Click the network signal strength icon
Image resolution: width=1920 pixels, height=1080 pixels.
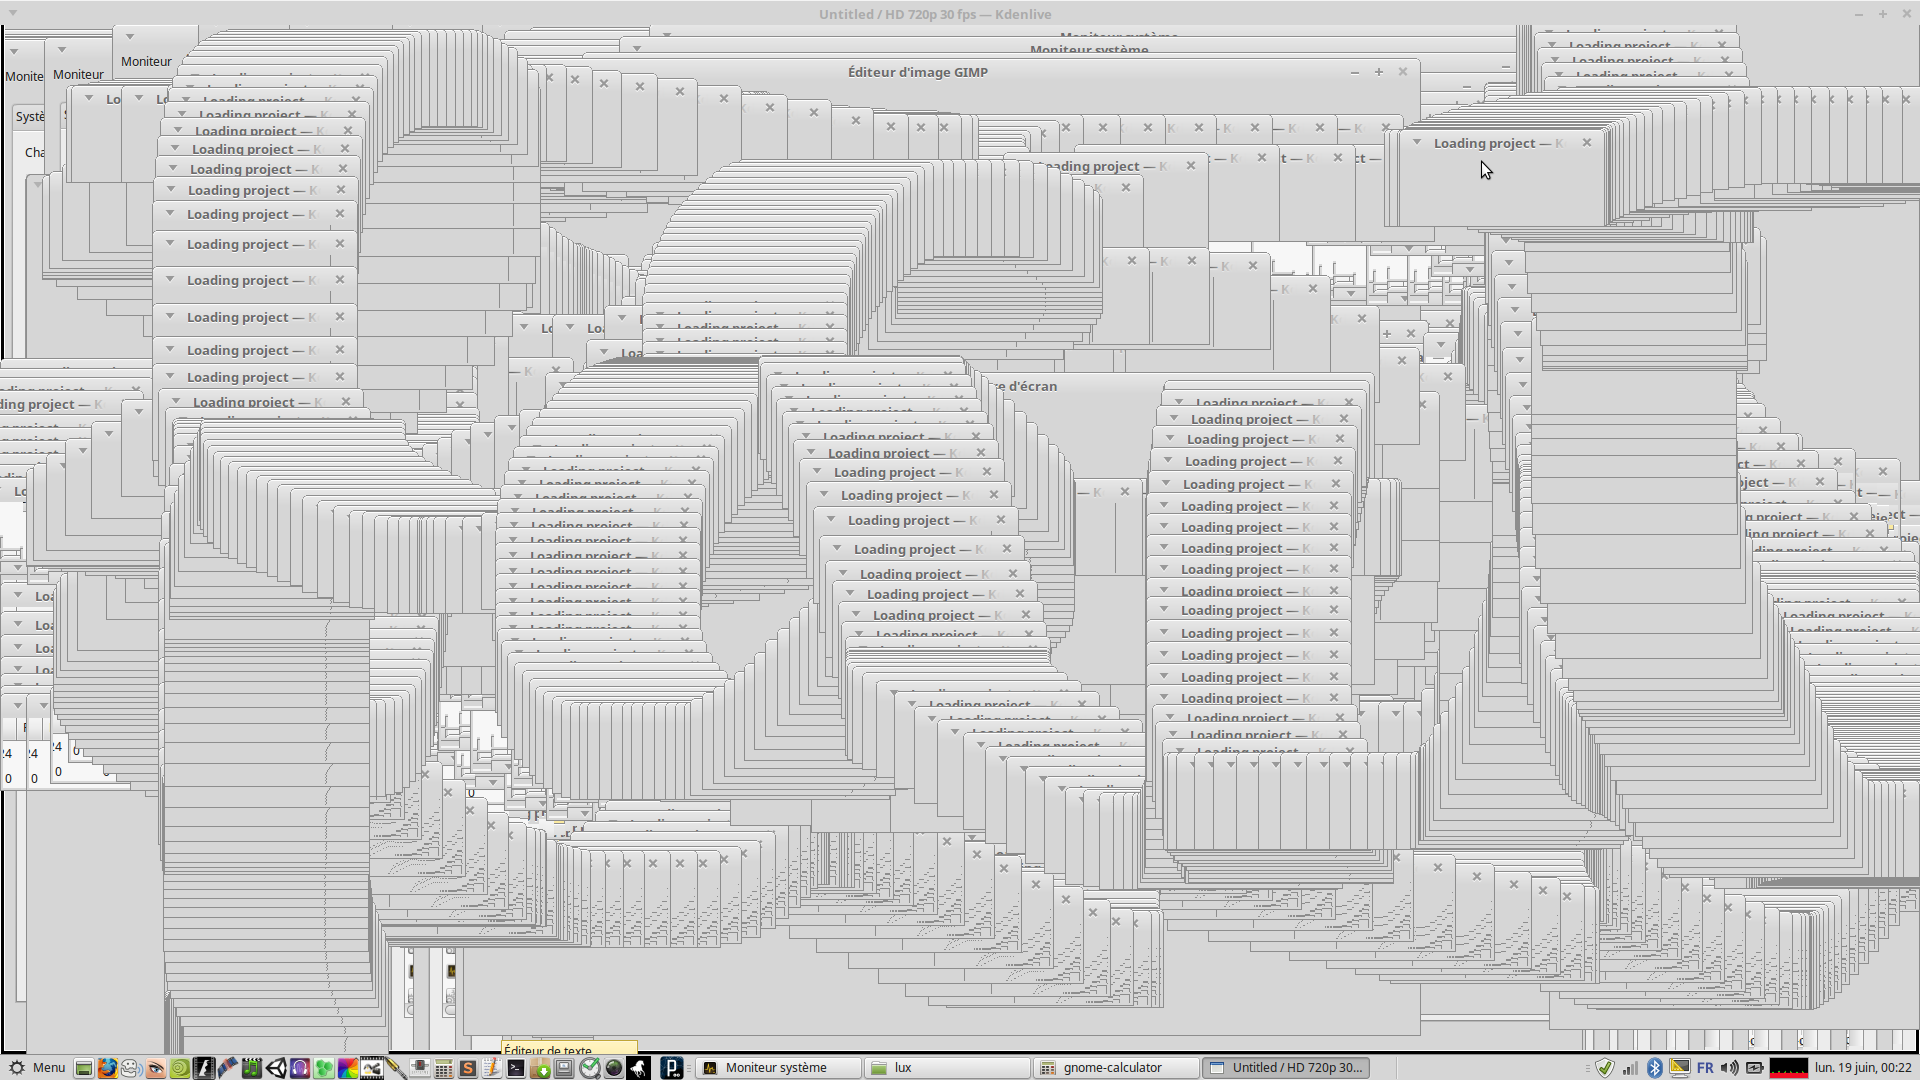pyautogui.click(x=1630, y=1068)
